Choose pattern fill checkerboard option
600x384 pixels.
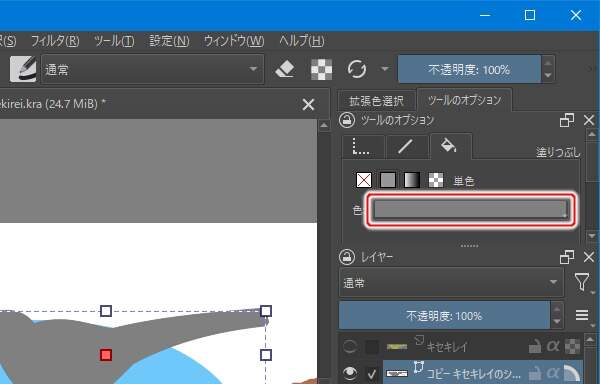click(436, 180)
